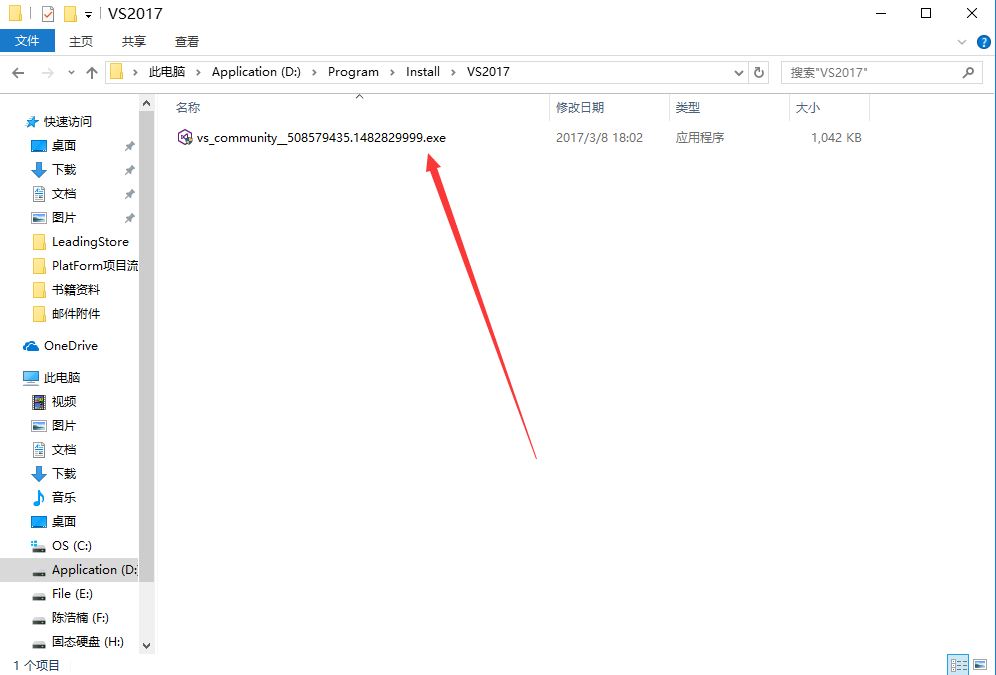Refresh the current folder view
The height and width of the screenshot is (675, 996).
point(758,72)
